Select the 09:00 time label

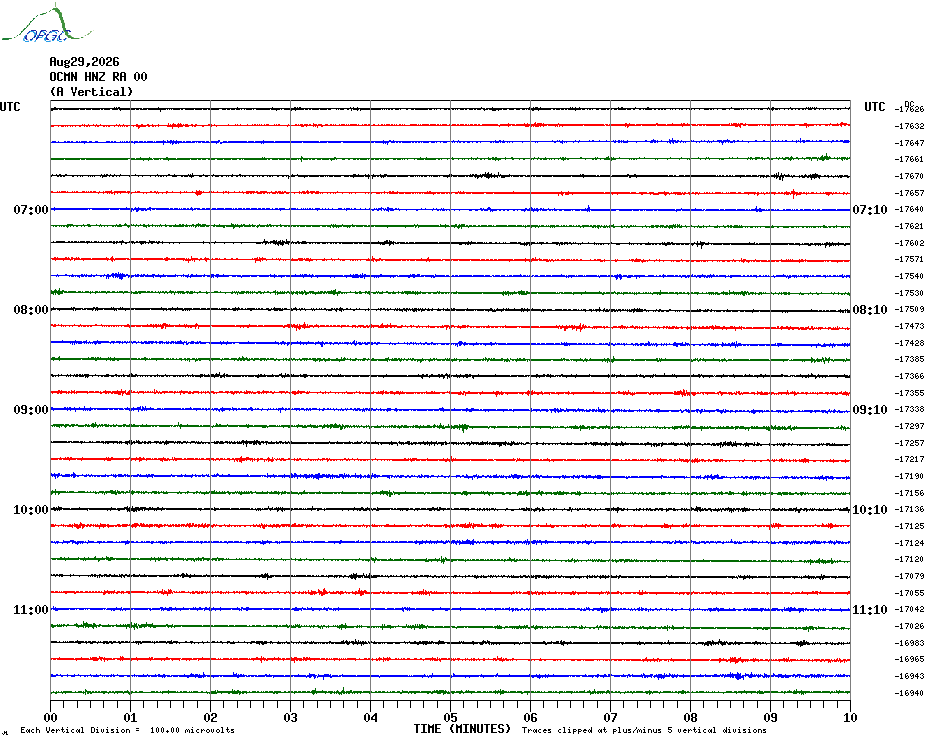[31, 410]
